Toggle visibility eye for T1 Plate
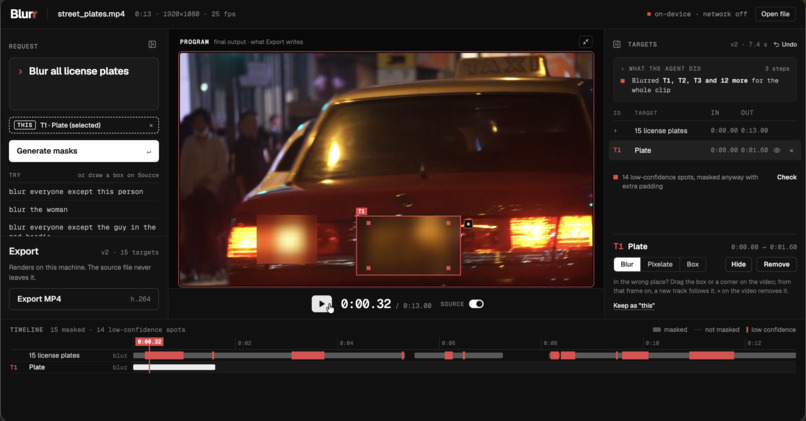This screenshot has height=421, width=806. [777, 151]
